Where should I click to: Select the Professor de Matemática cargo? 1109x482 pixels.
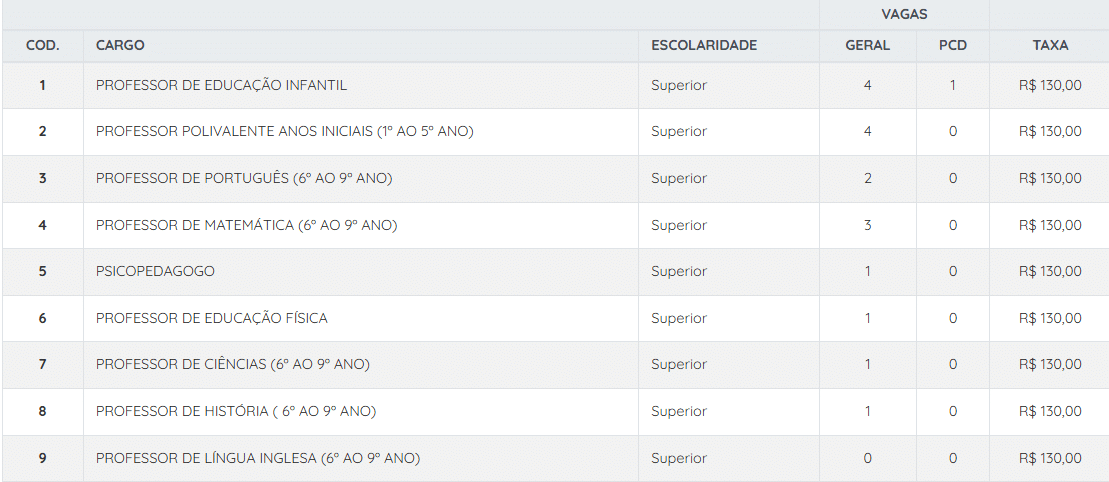[x=246, y=225]
